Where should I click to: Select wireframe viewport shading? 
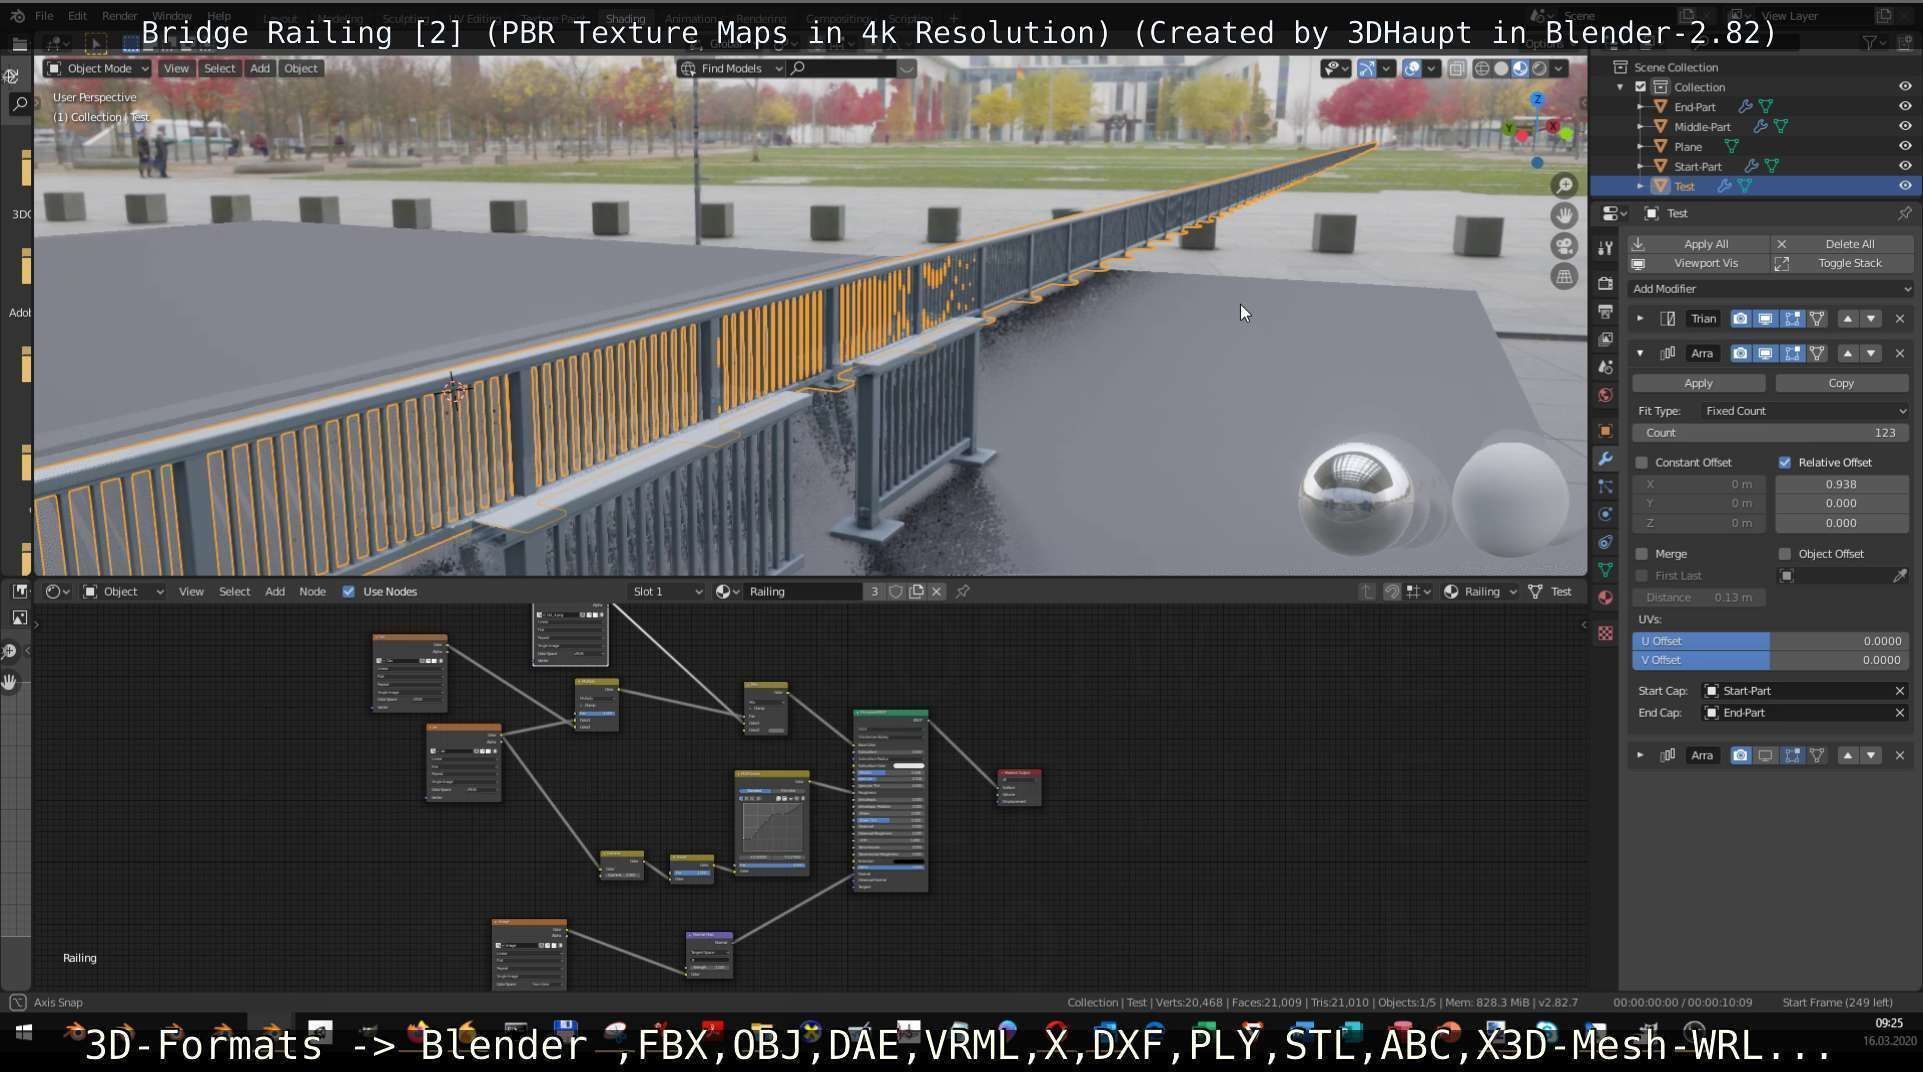point(1482,68)
